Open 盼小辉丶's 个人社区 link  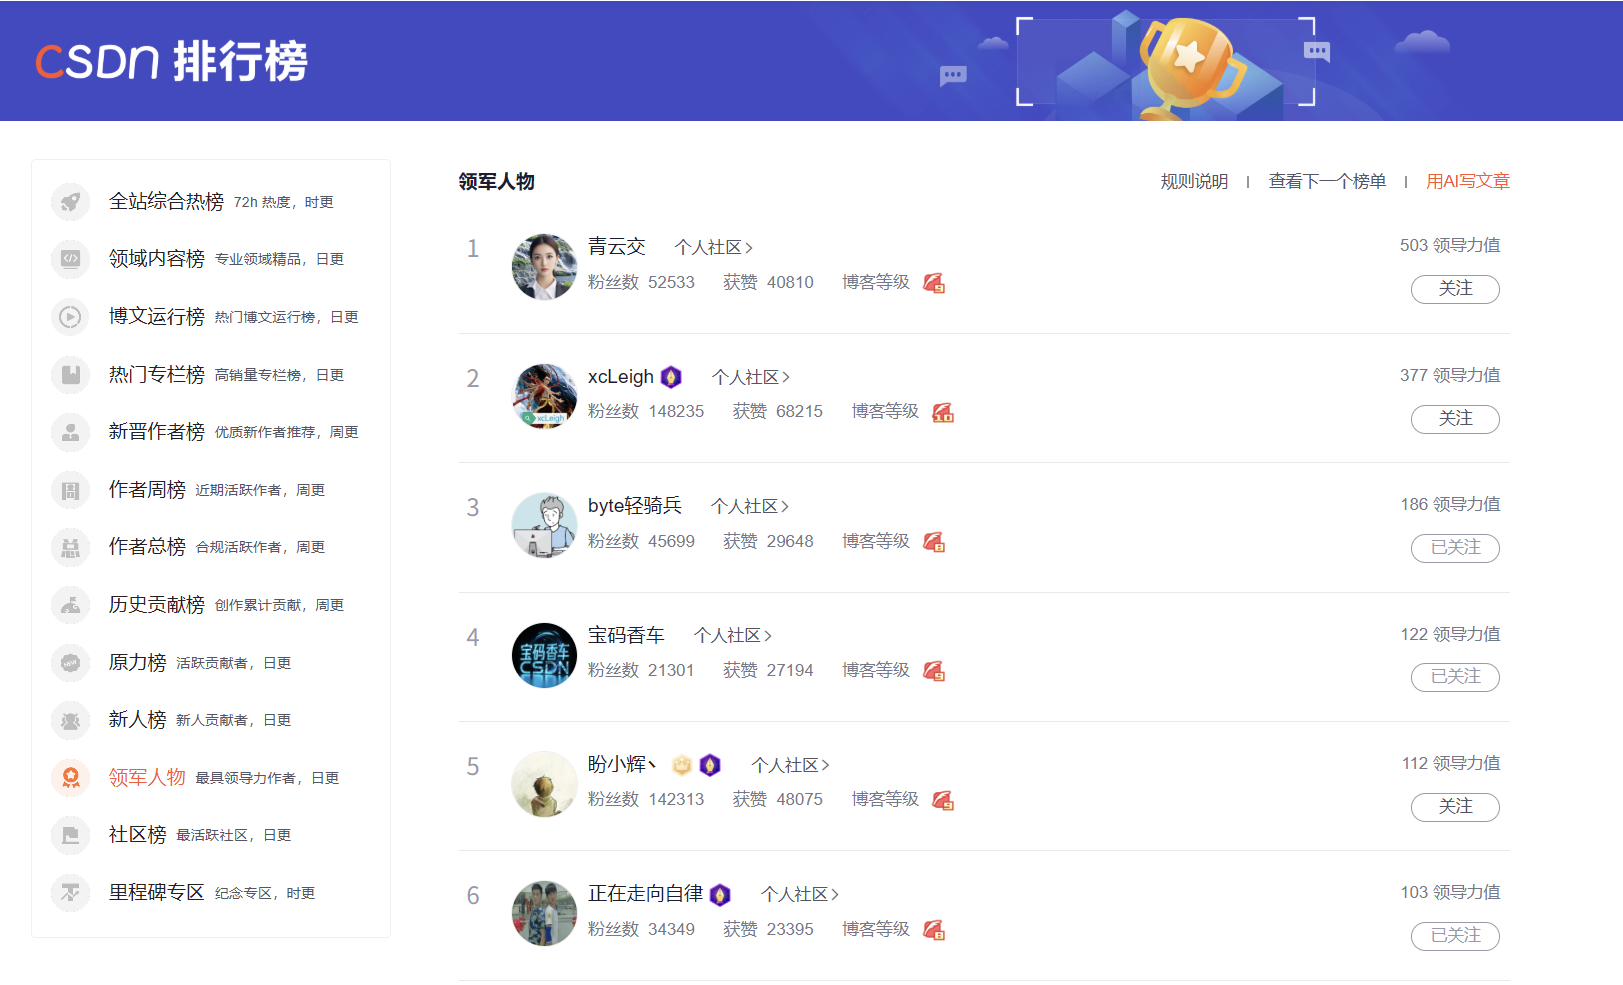click(x=791, y=766)
